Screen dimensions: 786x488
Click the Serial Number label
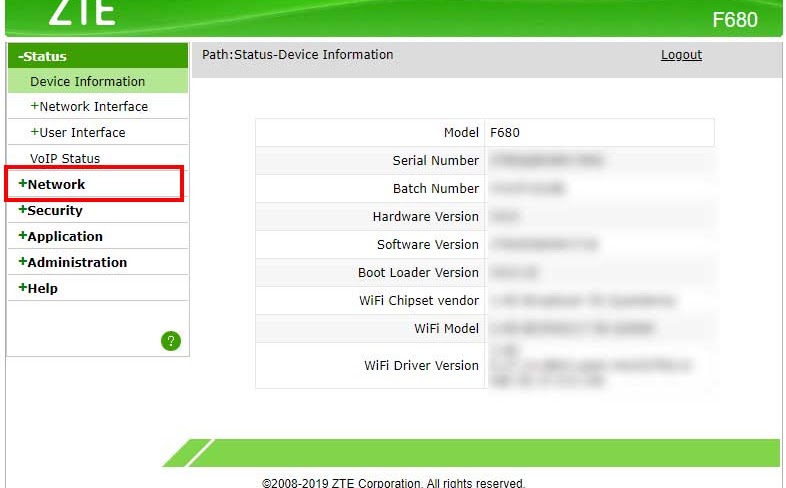pyautogui.click(x=436, y=161)
